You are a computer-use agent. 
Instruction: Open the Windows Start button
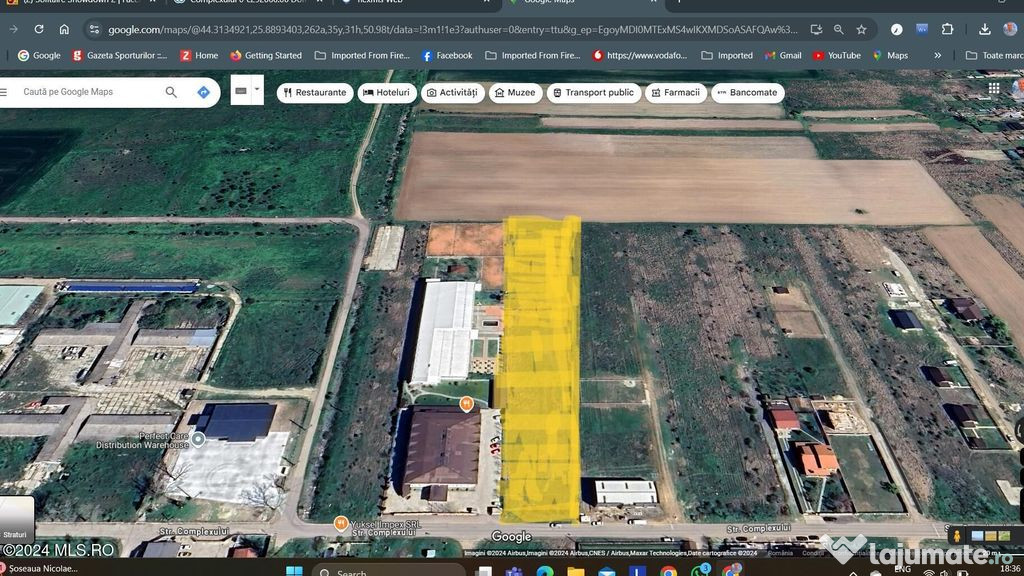[295, 571]
